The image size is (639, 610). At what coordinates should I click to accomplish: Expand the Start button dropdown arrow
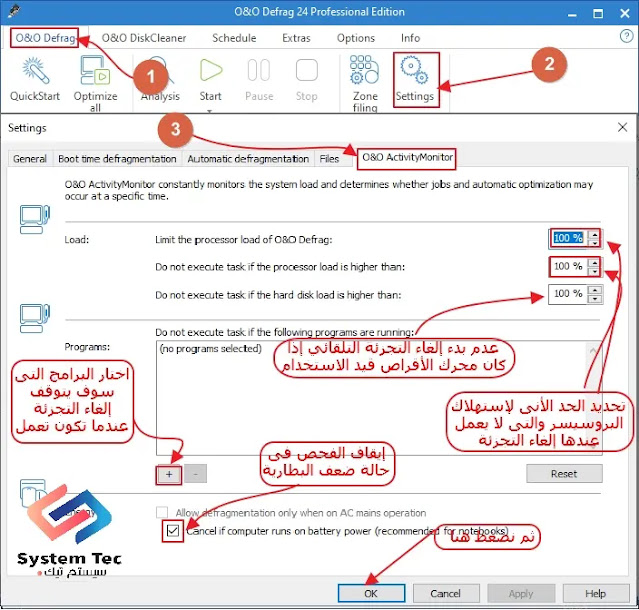[x=209, y=111]
